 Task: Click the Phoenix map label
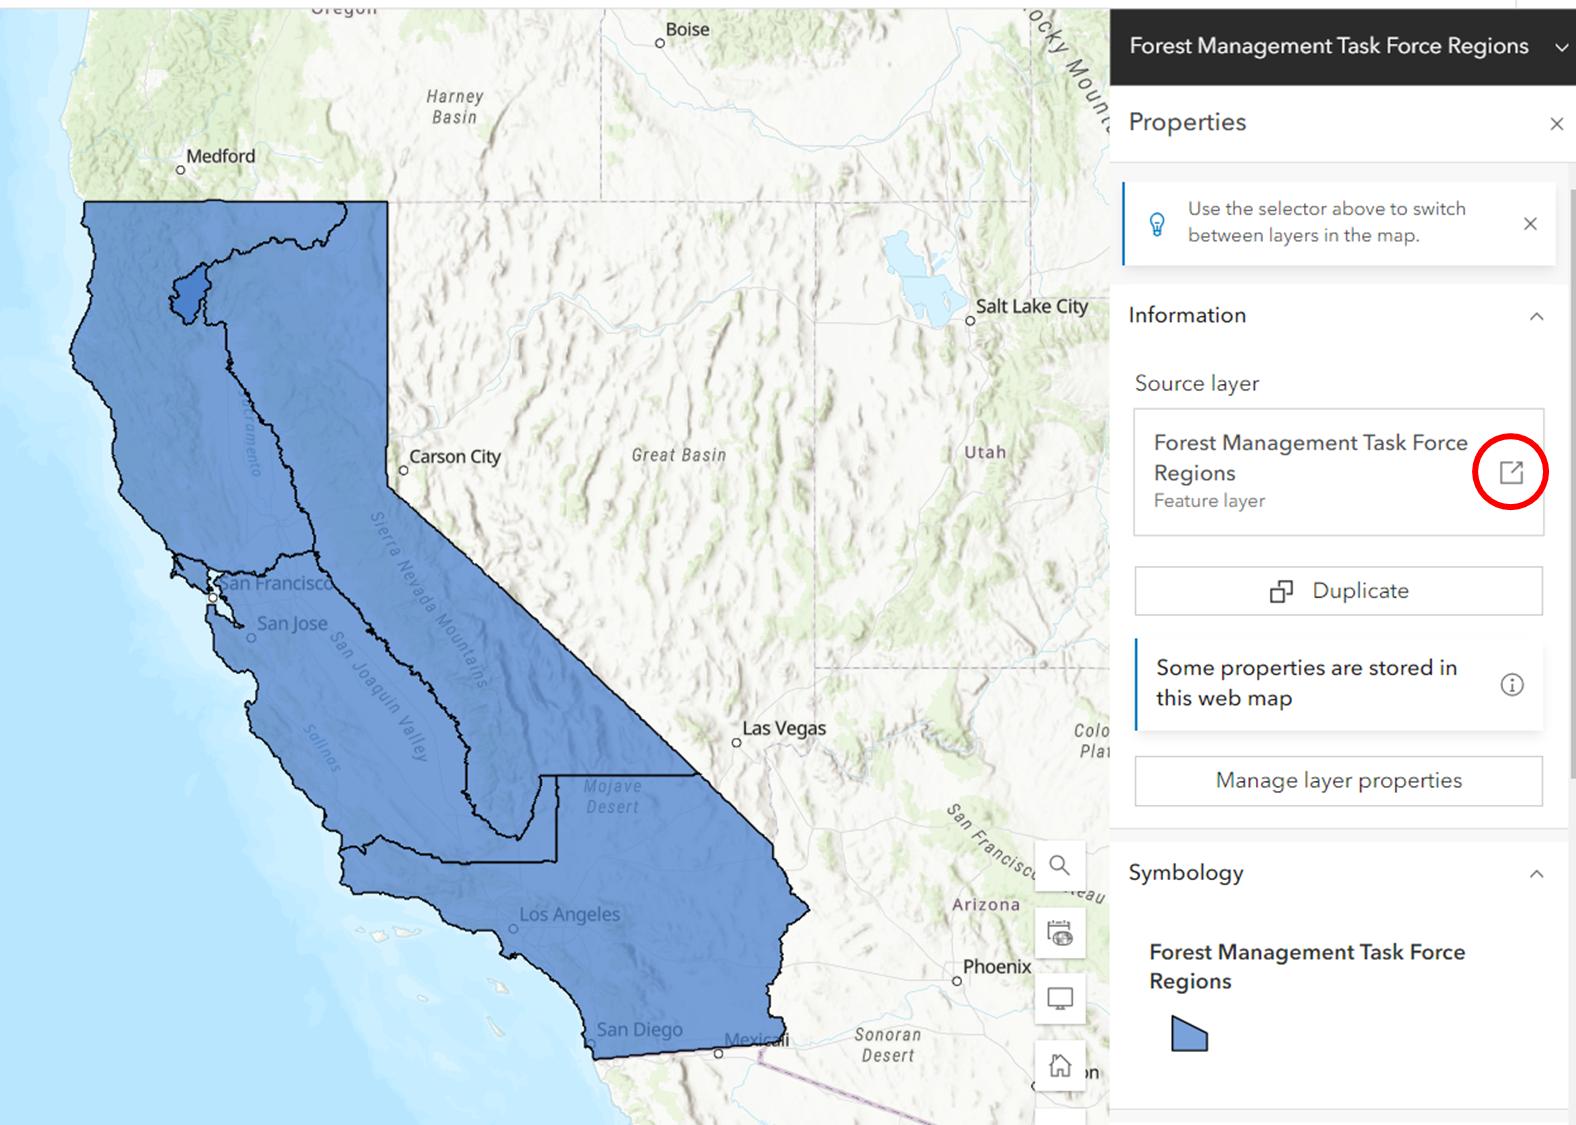point(996,967)
